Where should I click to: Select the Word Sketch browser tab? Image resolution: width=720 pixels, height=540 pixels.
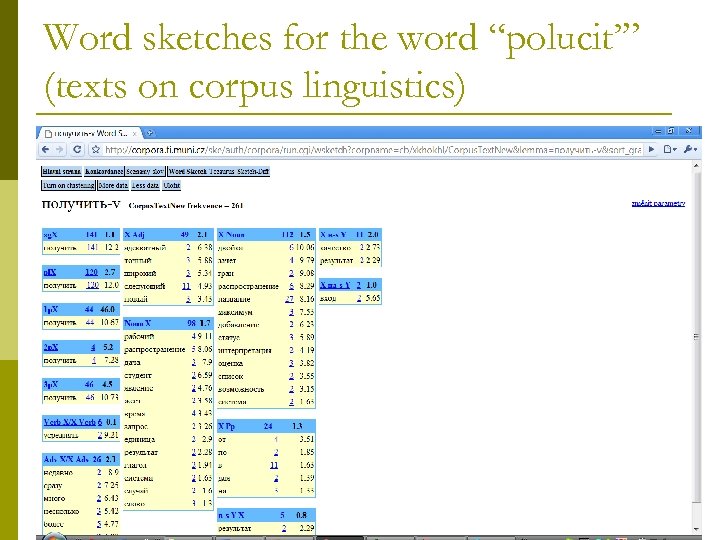point(88,133)
